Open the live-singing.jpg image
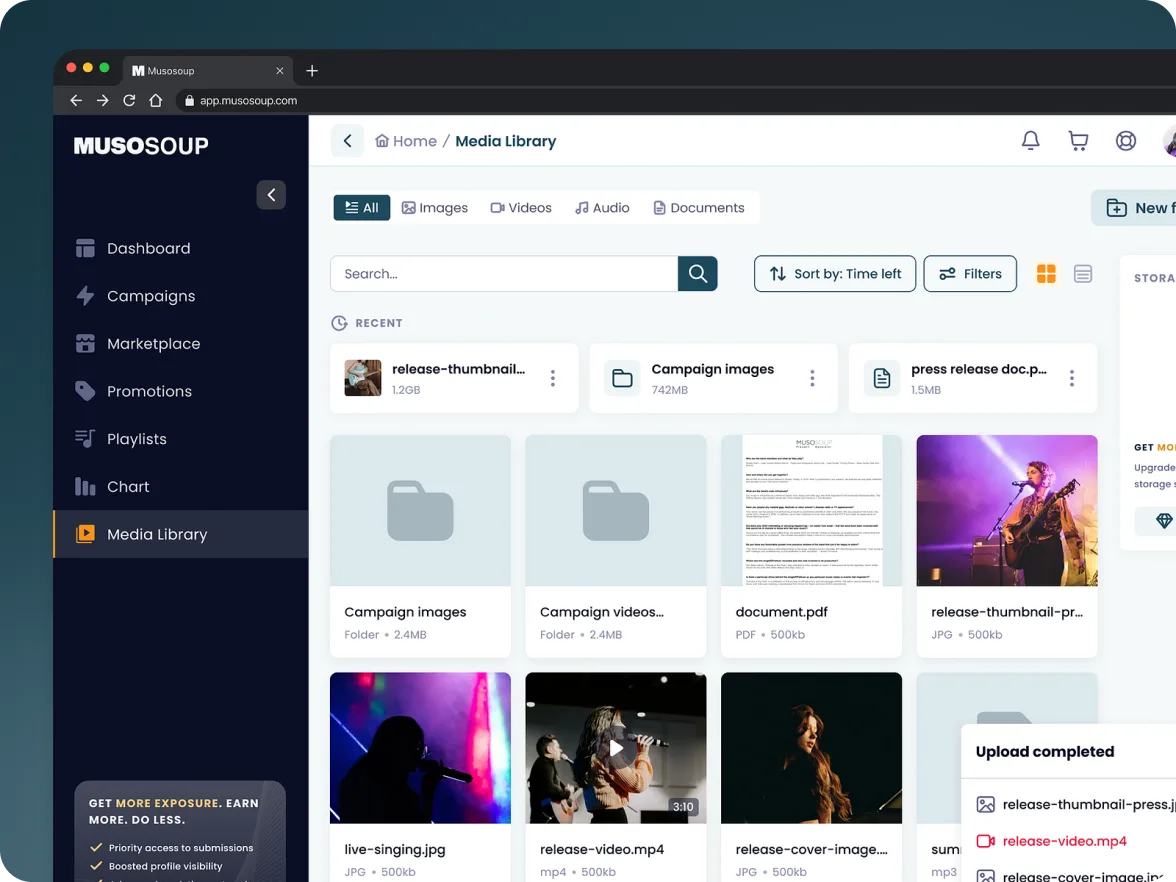Viewport: 1176px width, 882px height. point(420,748)
